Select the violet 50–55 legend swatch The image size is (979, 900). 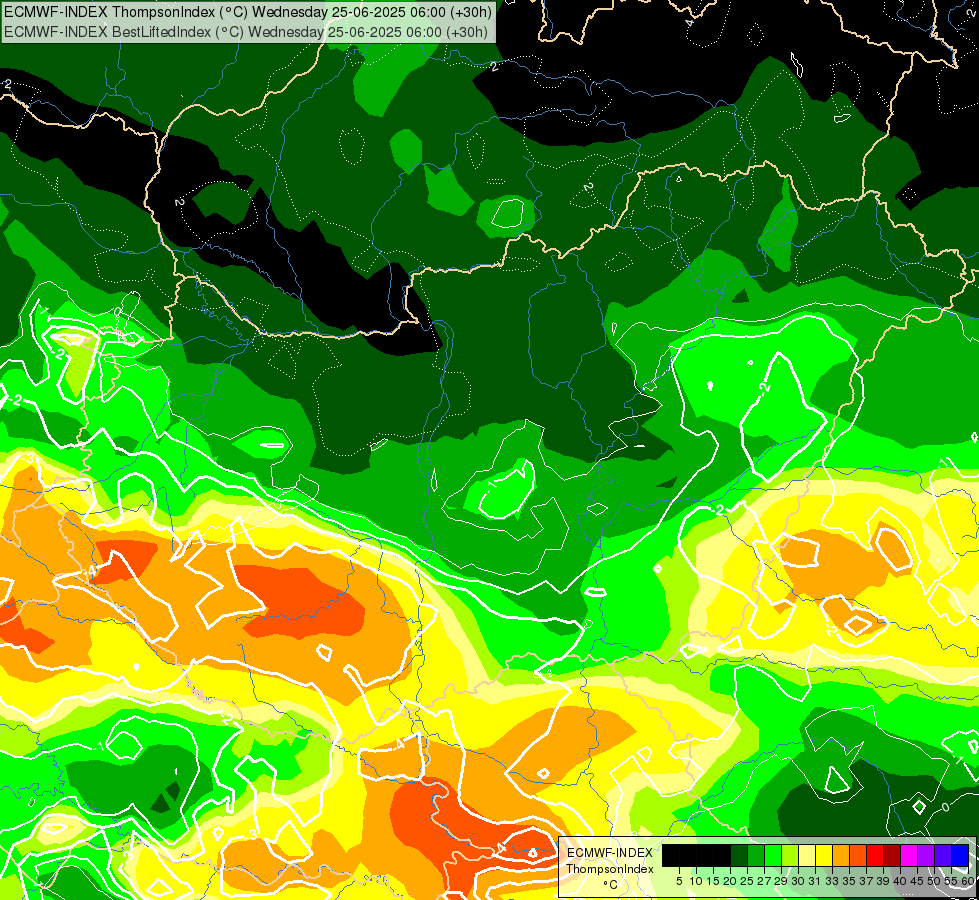tap(943, 855)
